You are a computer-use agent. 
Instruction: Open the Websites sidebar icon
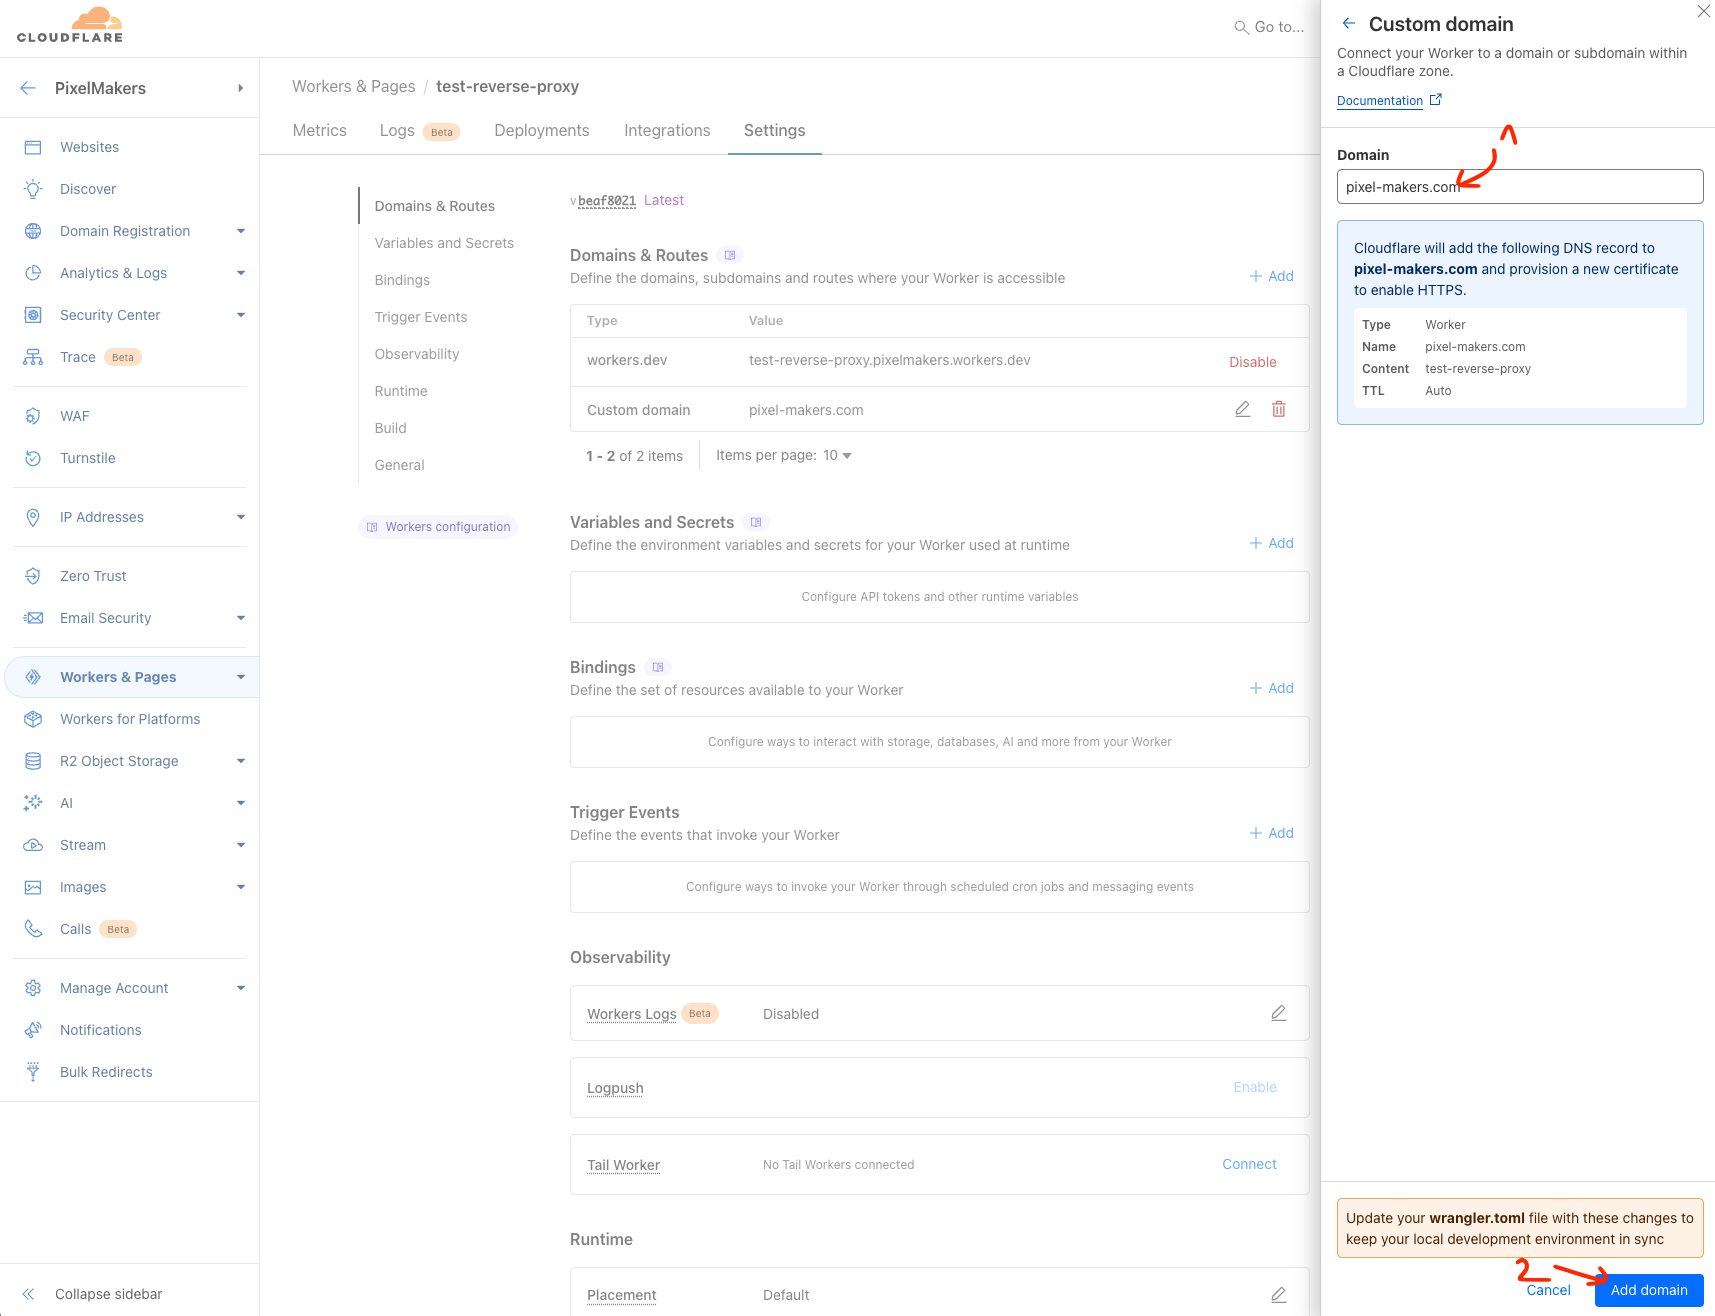pyautogui.click(x=33, y=147)
